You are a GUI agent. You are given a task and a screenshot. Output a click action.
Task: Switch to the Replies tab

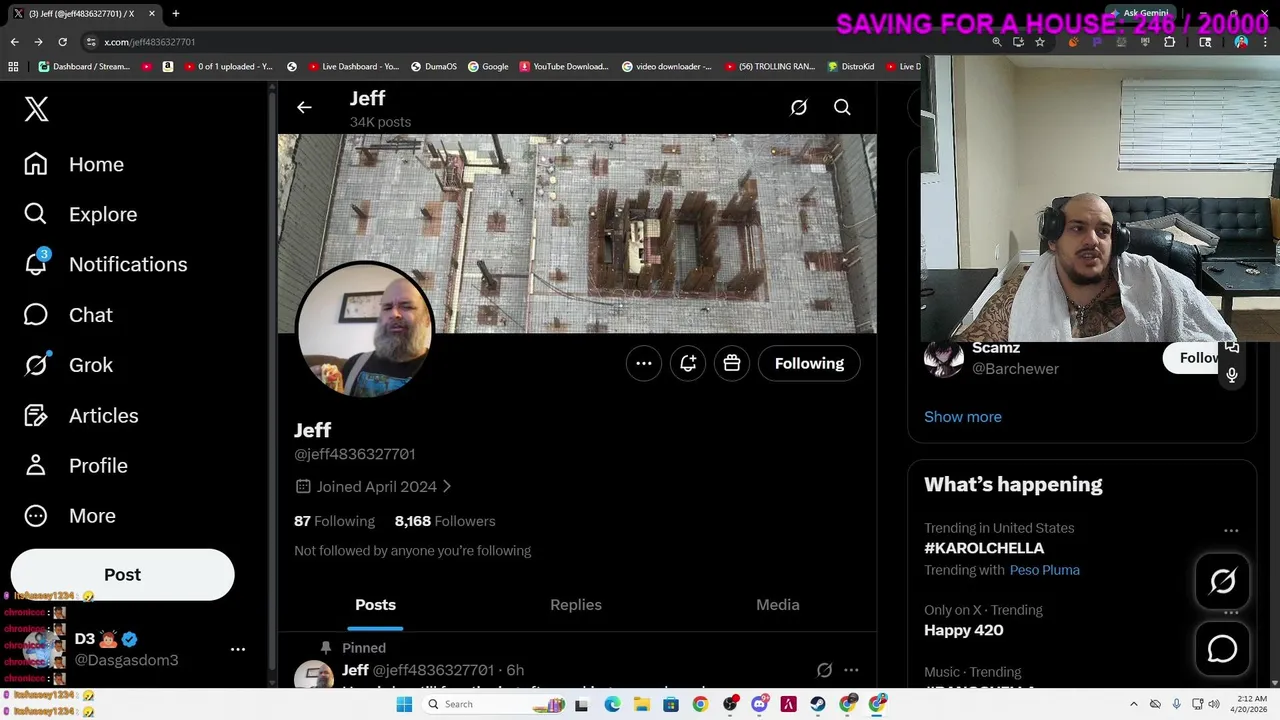(x=576, y=605)
